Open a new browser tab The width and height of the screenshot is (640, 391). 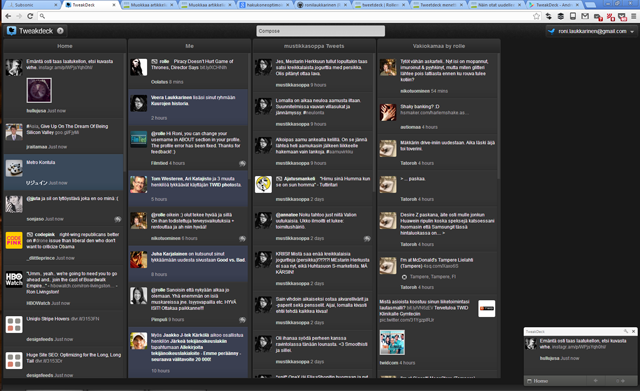[x=590, y=5]
